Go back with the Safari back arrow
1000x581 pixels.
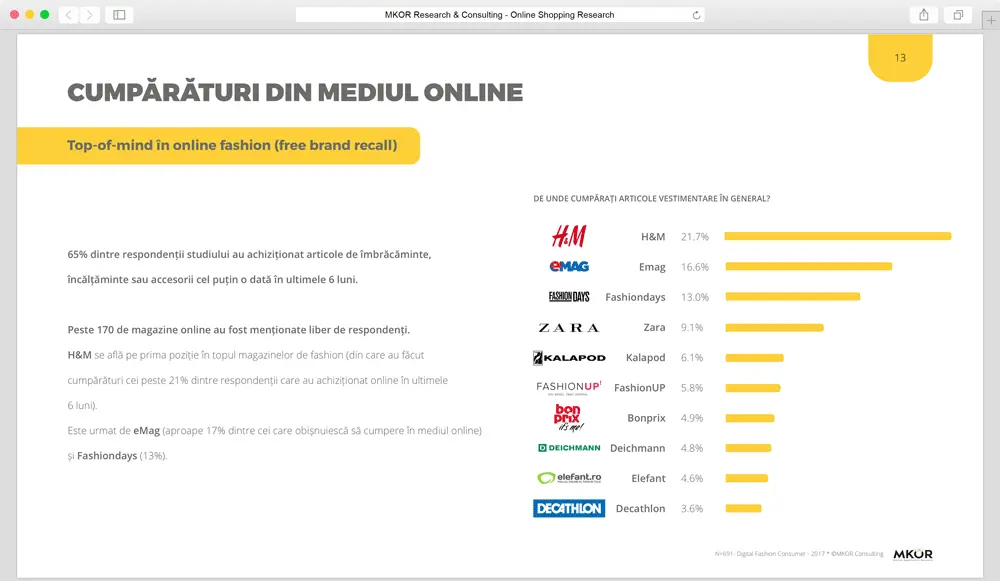(69, 15)
